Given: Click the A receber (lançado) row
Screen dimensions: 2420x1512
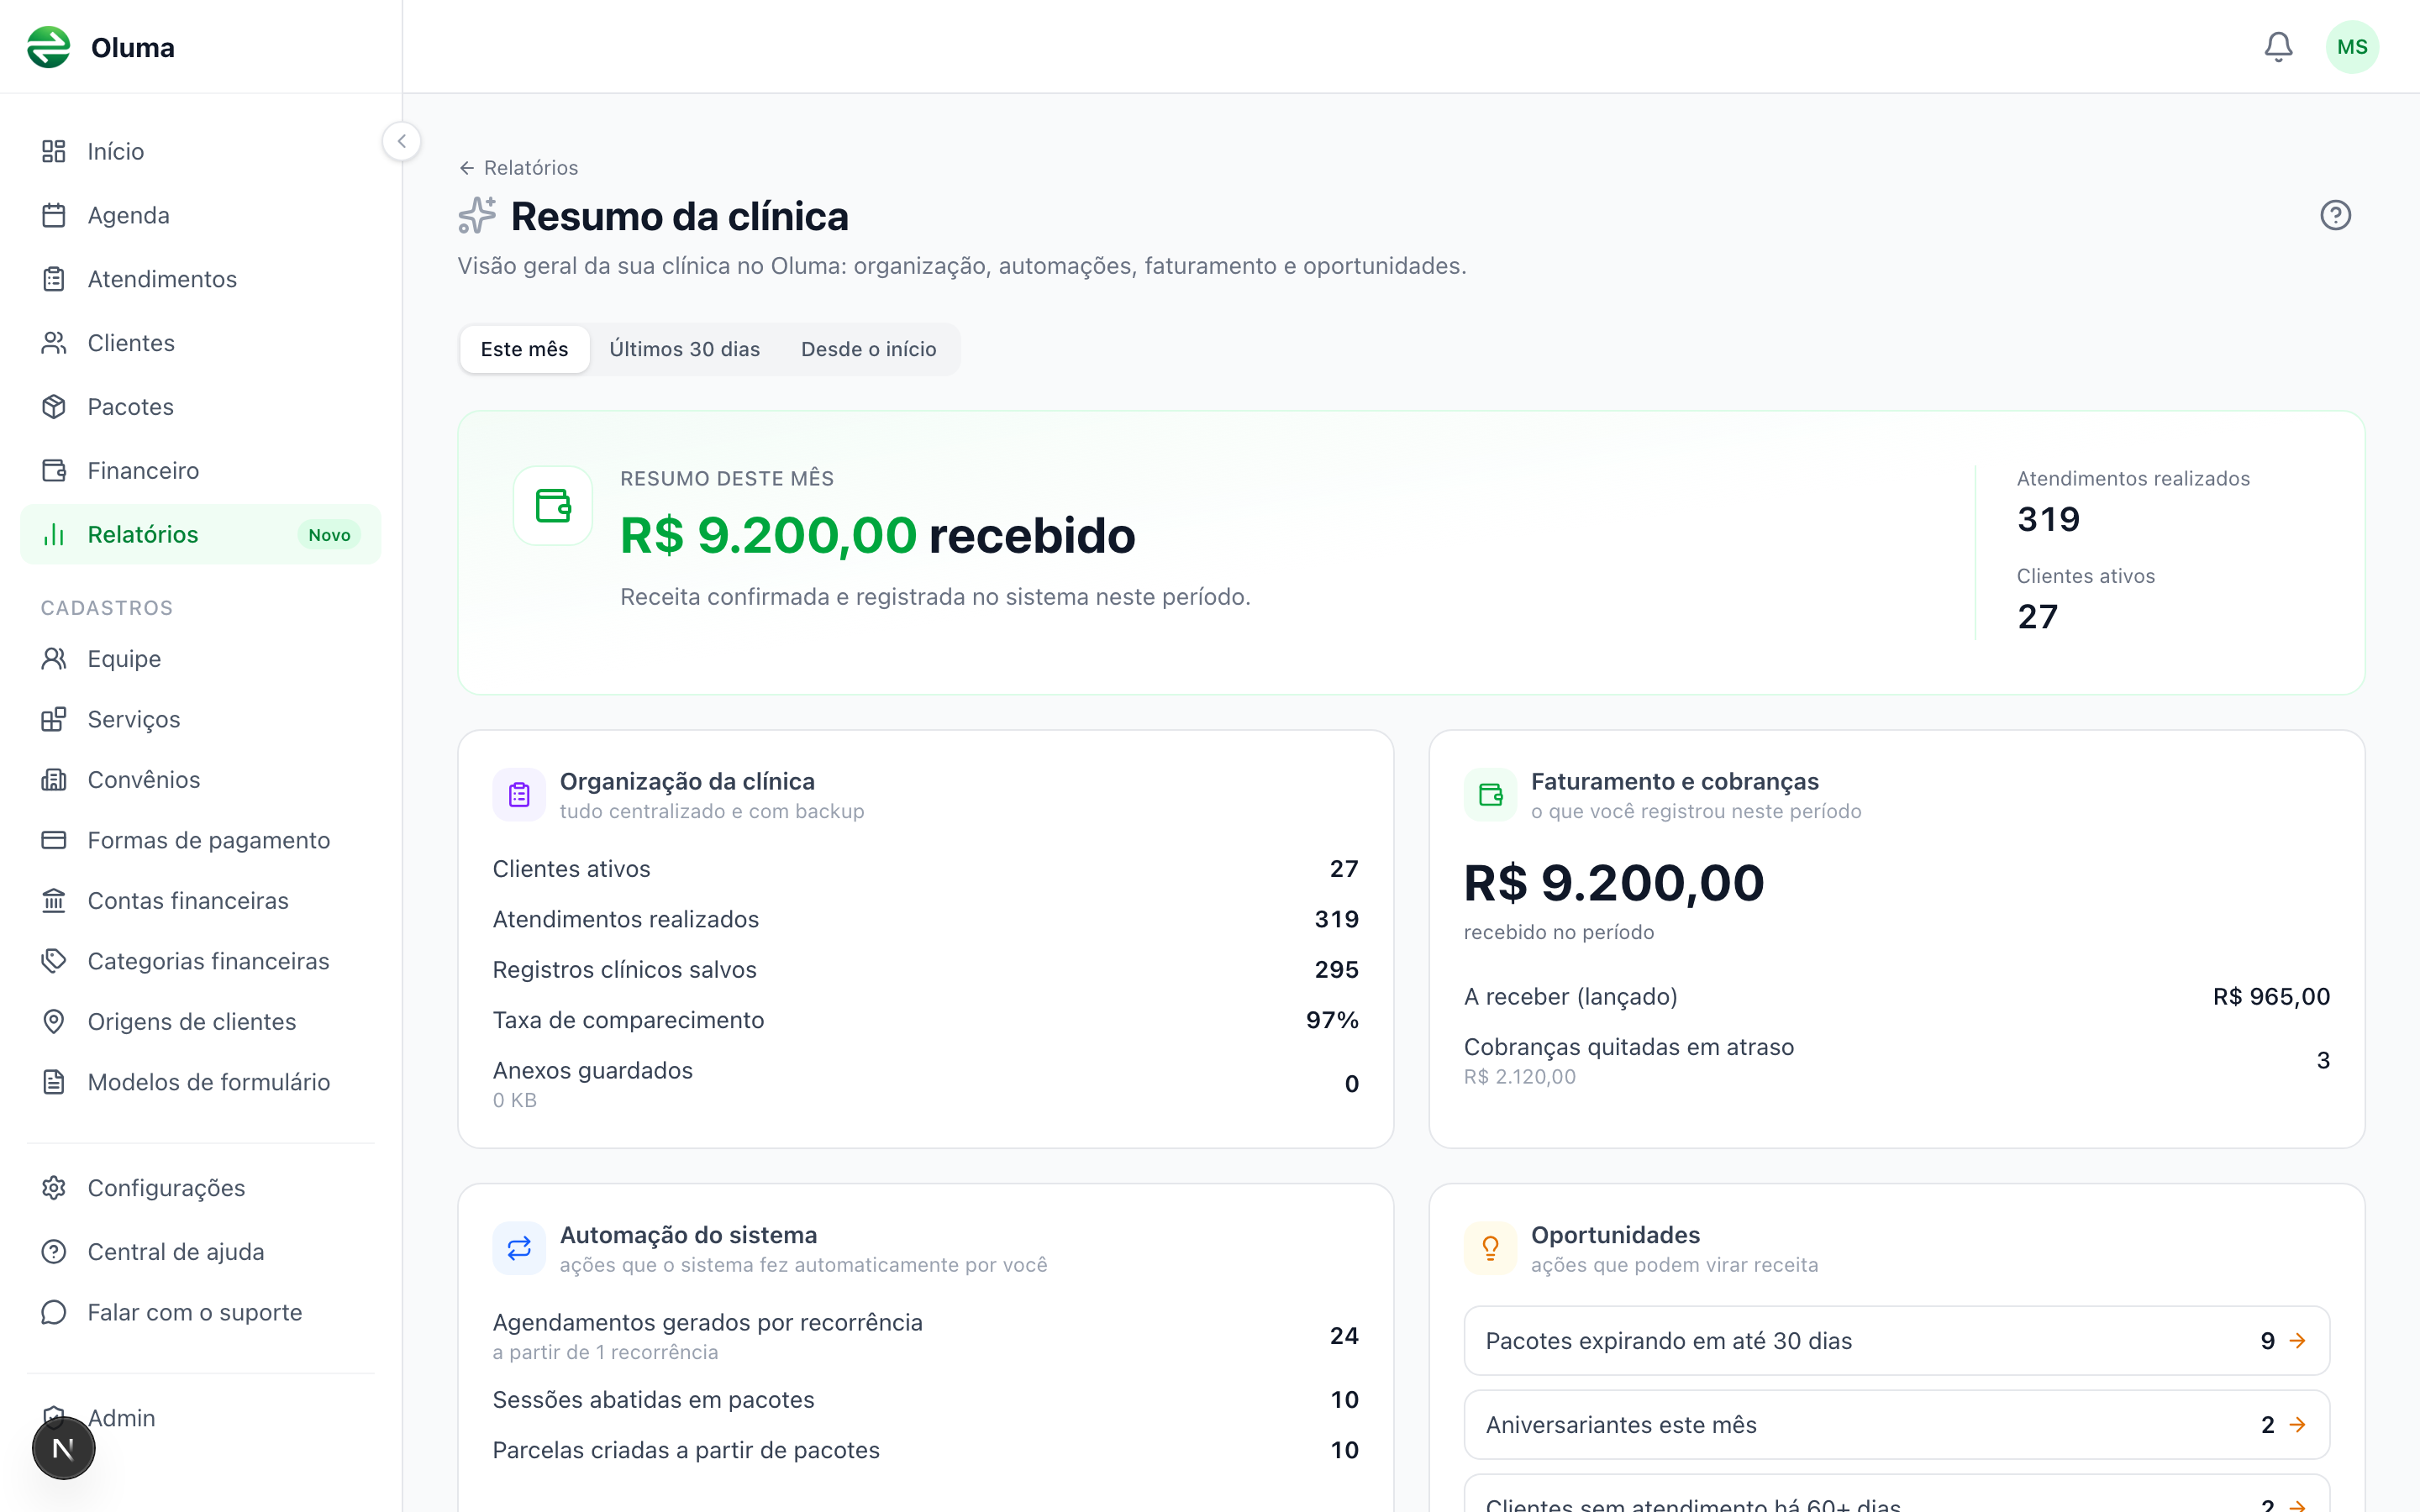Looking at the screenshot, I should coord(1896,997).
